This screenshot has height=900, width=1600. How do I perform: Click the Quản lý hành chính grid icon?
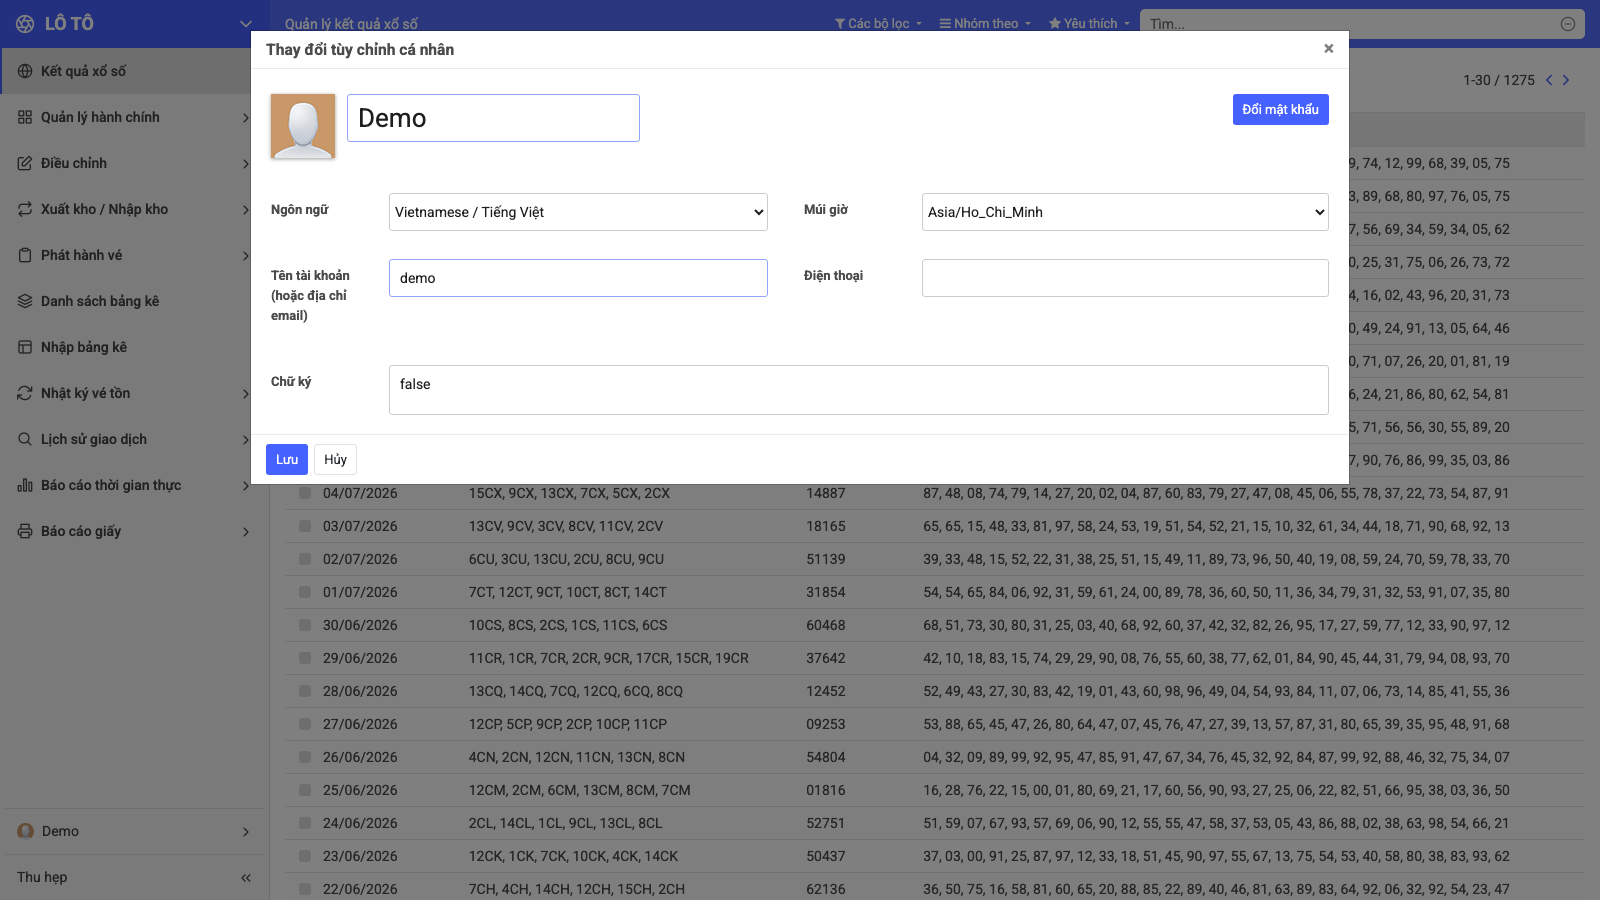[x=25, y=117]
